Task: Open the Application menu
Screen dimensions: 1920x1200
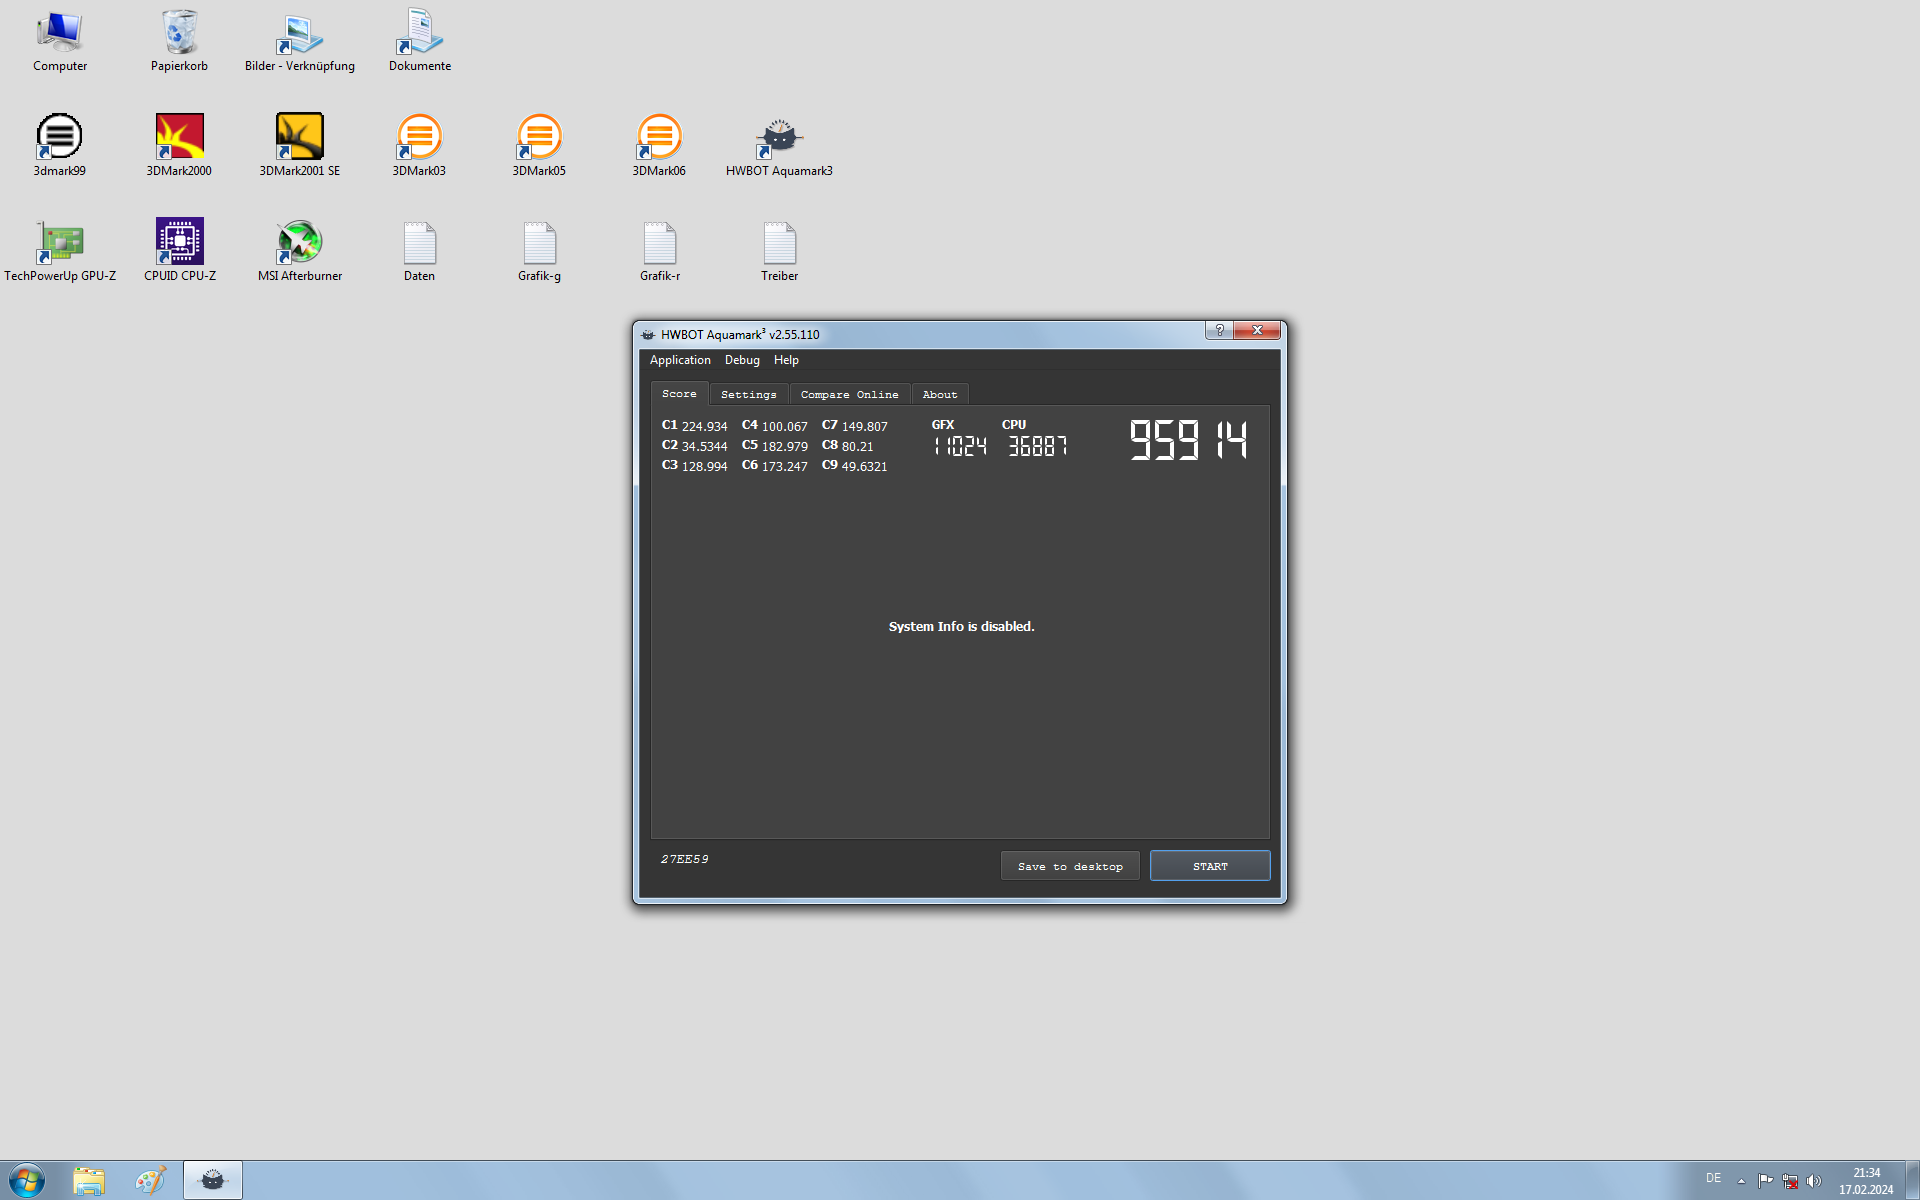Action: [680, 360]
